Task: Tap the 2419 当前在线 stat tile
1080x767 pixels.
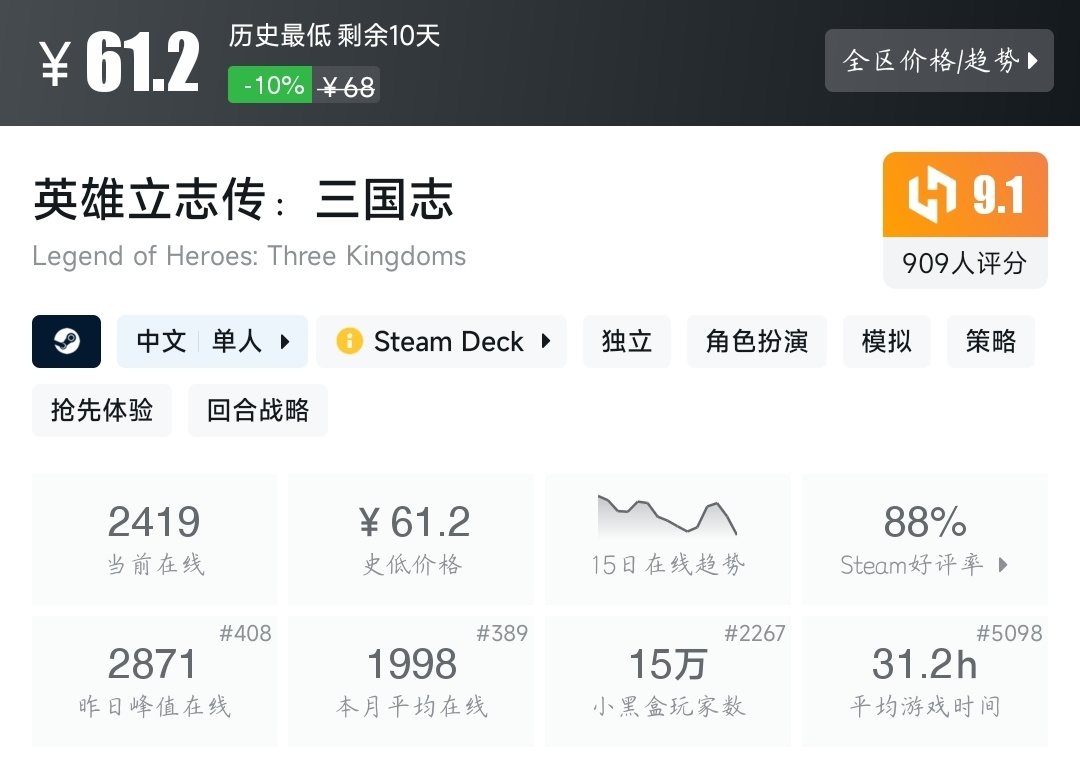Action: click(x=155, y=540)
